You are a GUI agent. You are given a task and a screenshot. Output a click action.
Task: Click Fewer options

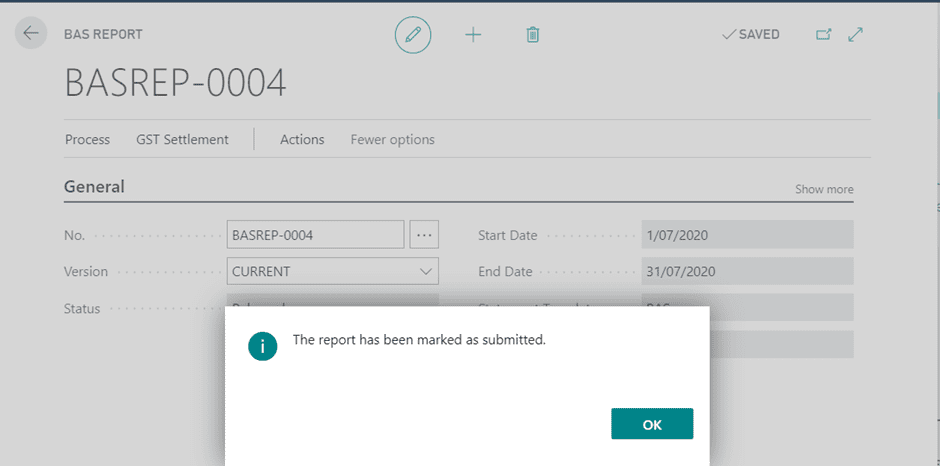tap(392, 140)
